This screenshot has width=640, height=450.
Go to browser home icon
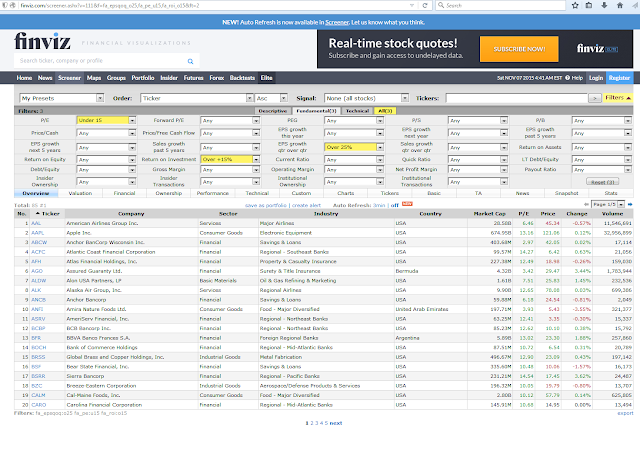click(620, 5)
